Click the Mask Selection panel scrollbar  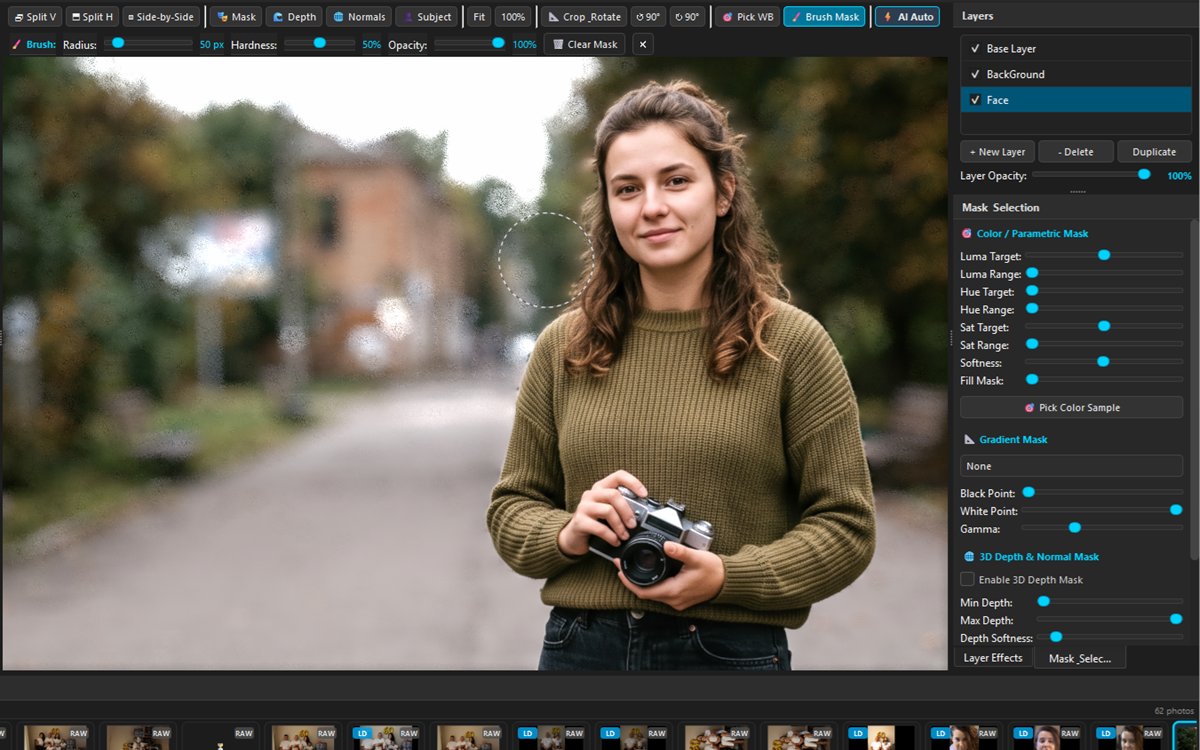(x=1195, y=390)
